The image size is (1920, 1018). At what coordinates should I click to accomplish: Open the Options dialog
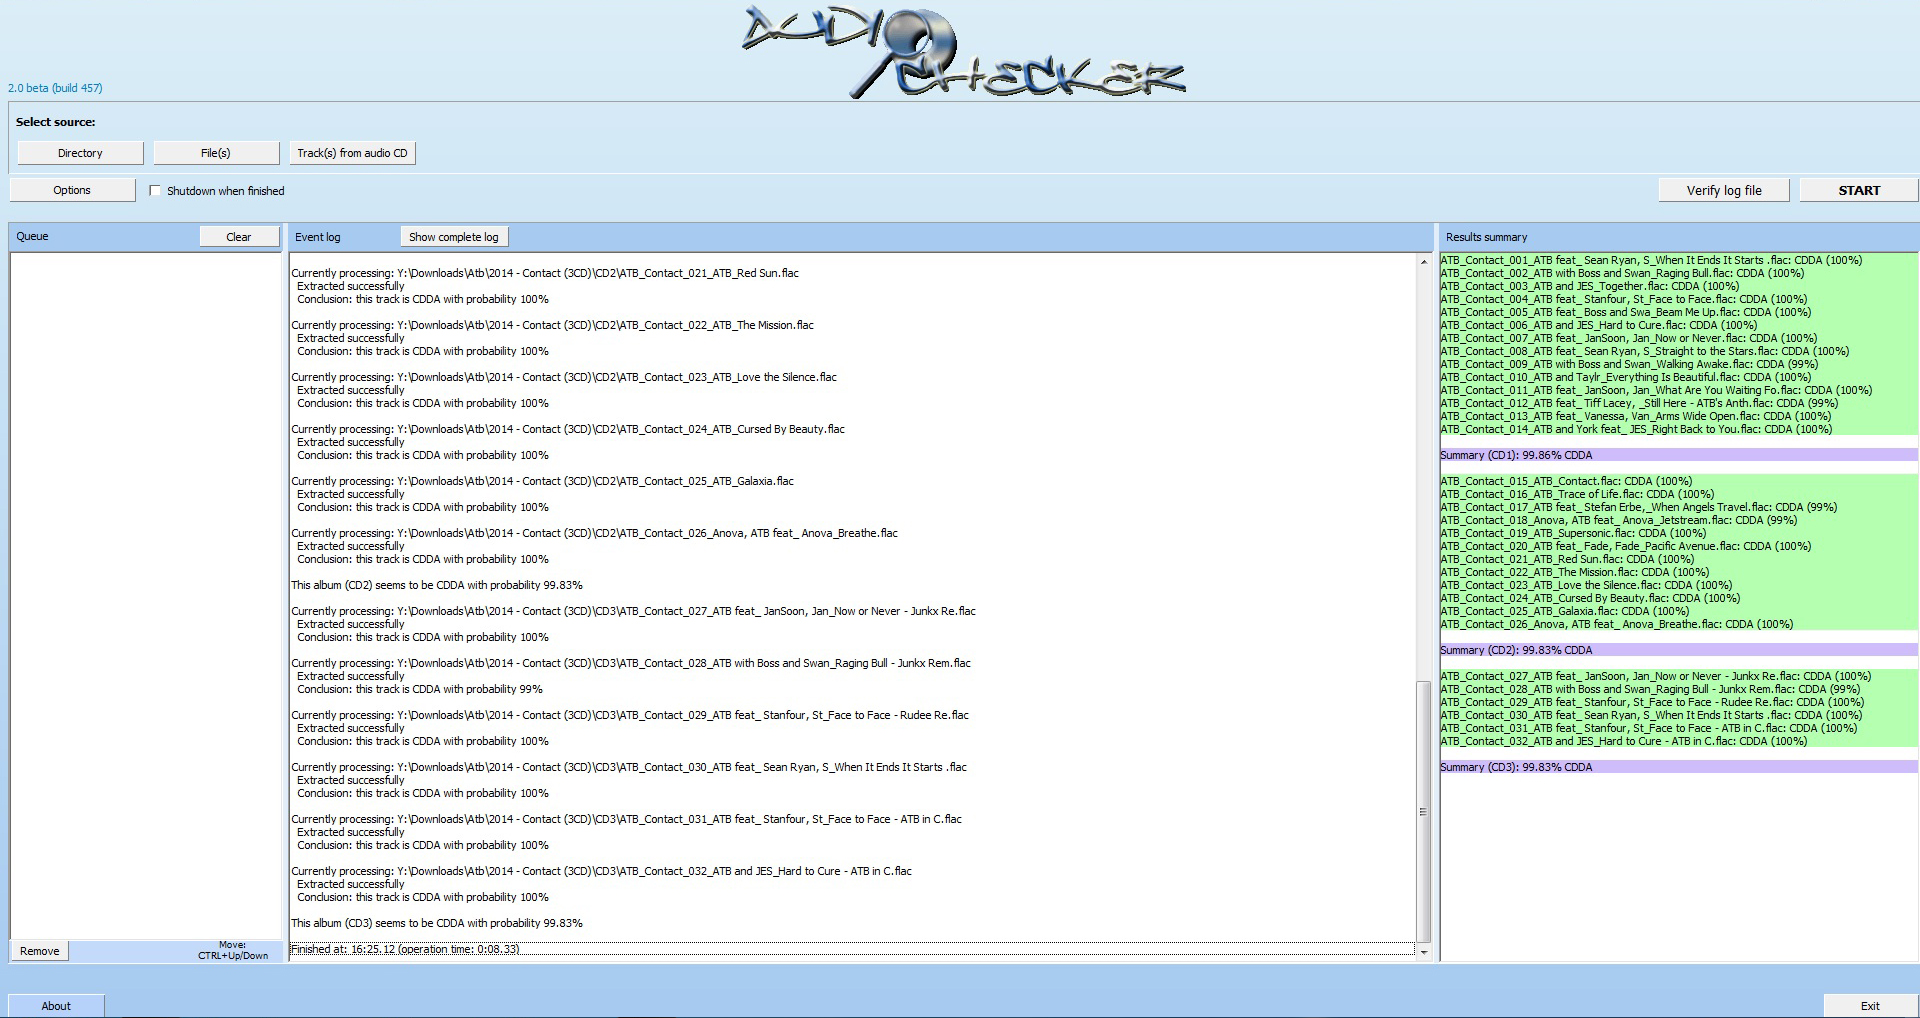[72, 190]
